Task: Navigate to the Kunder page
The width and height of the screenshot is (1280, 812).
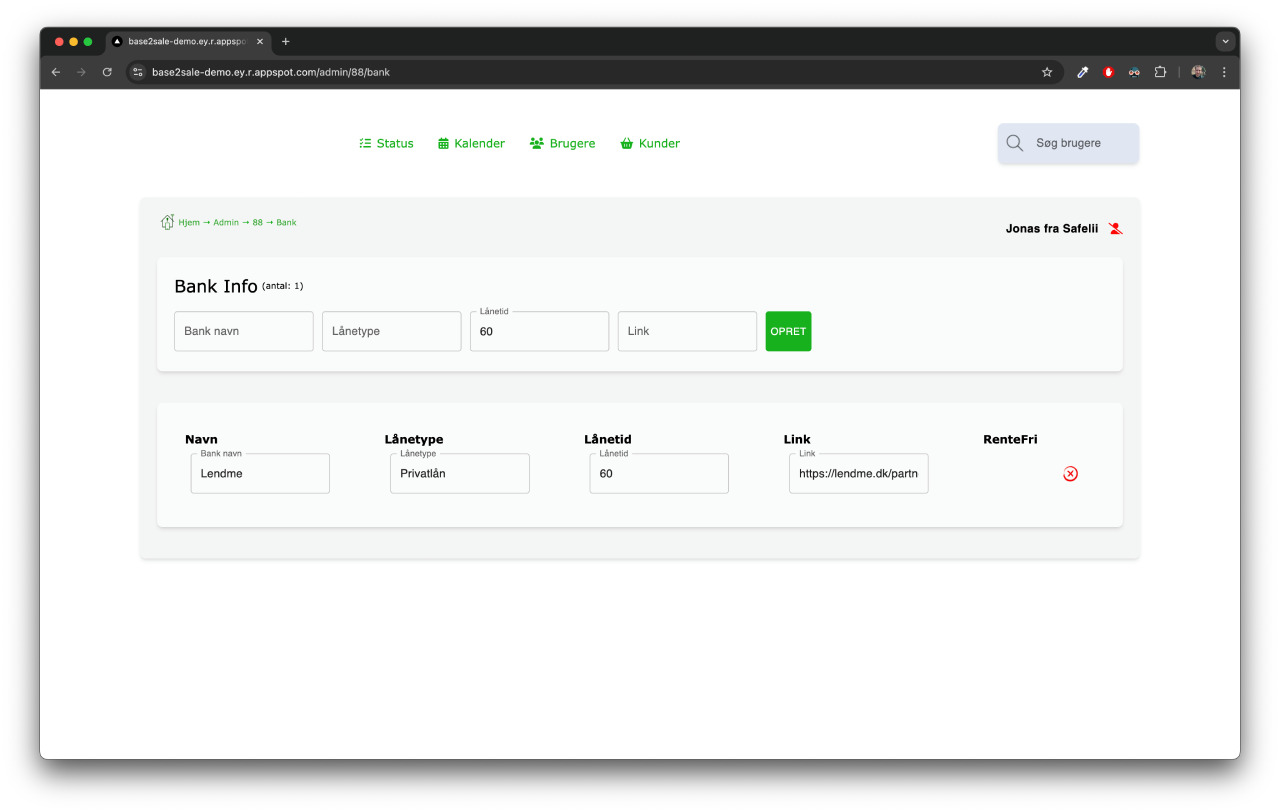Action: click(650, 143)
